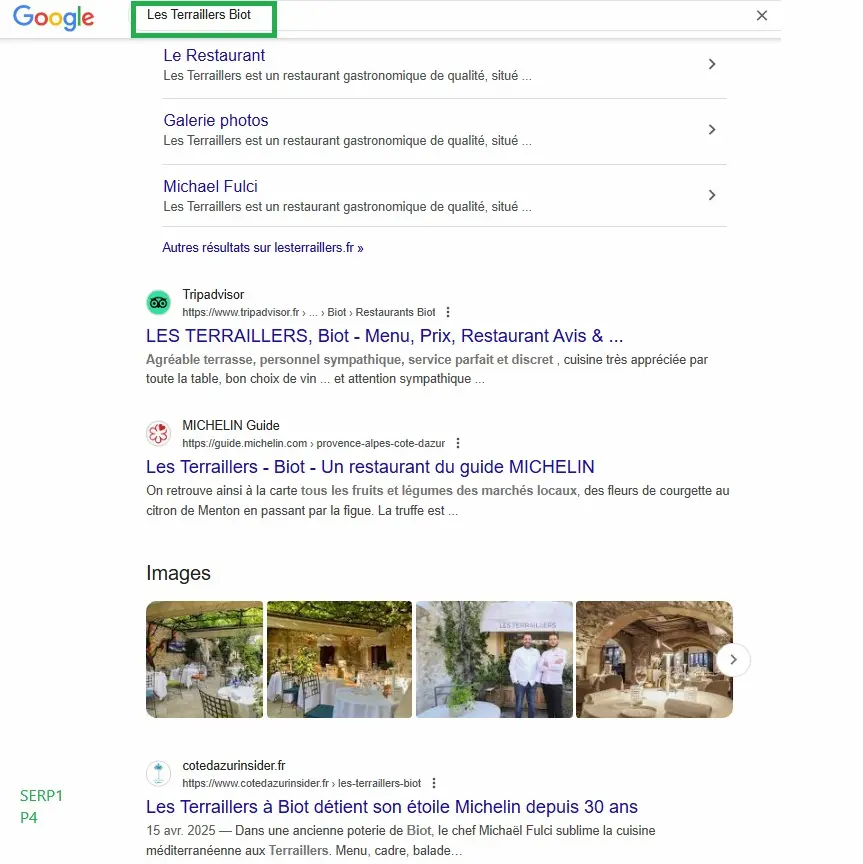Open LES TERRAILLERS, Biot - Menu, Prix result

tap(384, 336)
